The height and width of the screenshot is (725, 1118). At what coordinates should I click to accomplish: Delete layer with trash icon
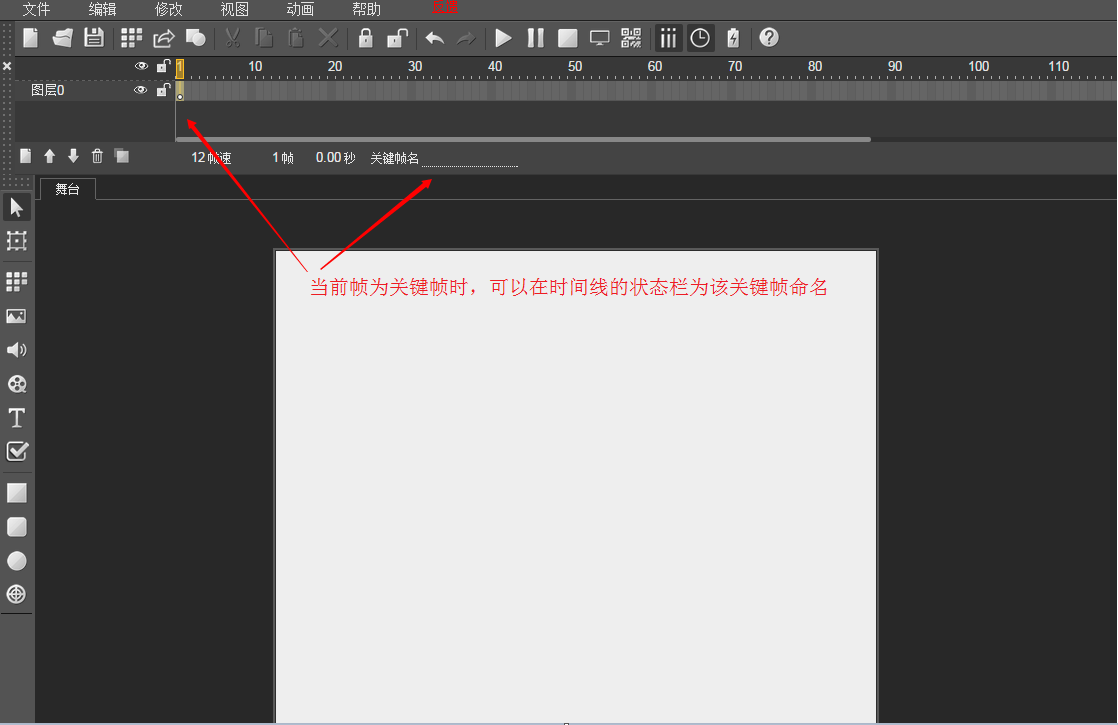coord(97,156)
